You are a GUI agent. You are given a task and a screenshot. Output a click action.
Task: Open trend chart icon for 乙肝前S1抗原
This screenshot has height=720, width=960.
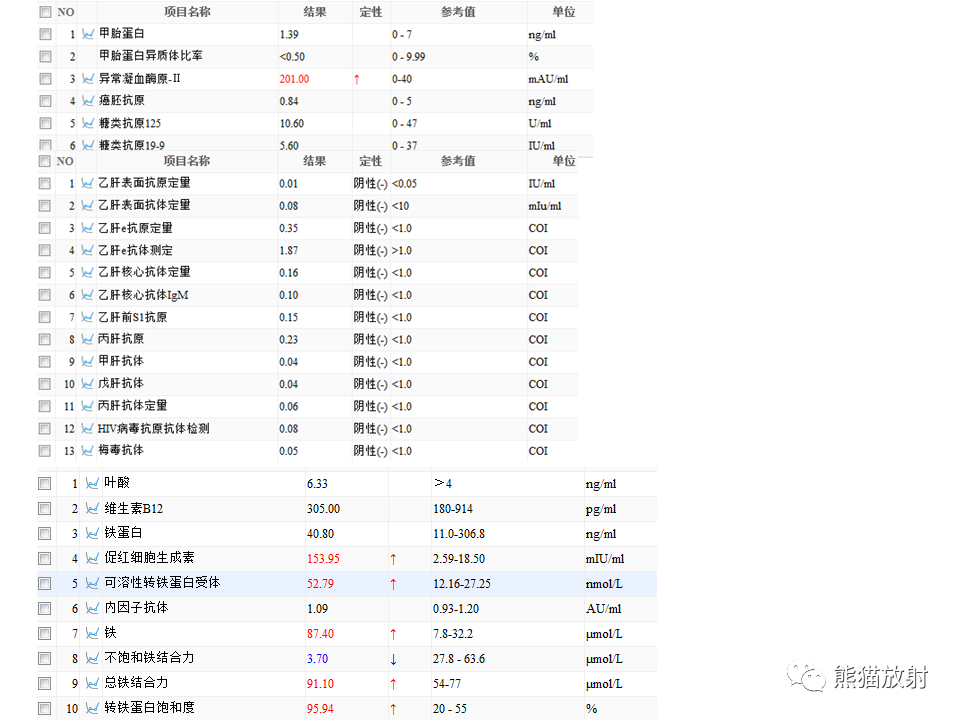click(x=88, y=317)
